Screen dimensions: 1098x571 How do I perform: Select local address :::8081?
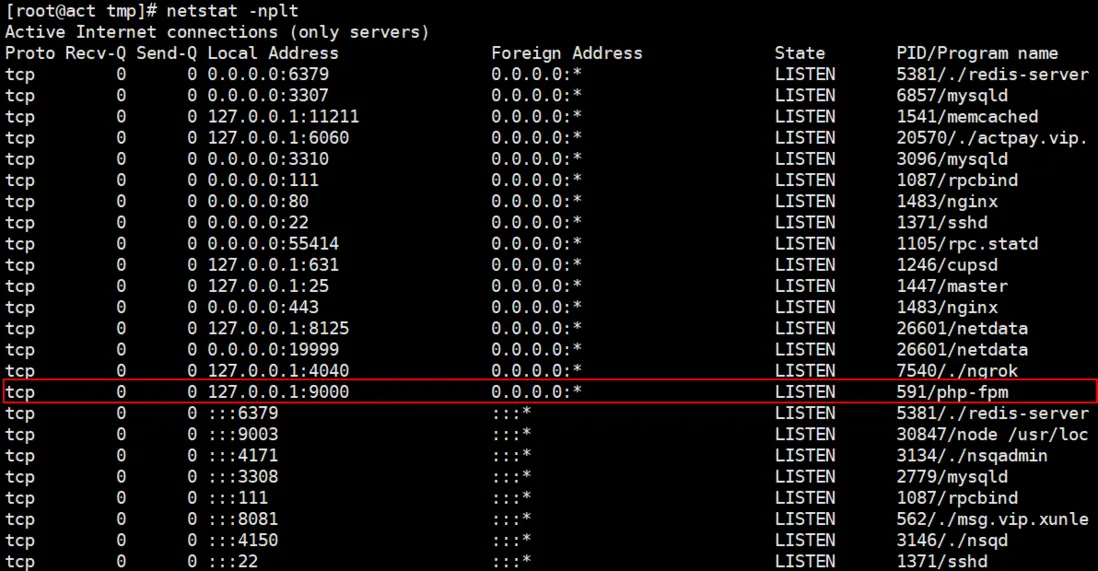[242, 519]
